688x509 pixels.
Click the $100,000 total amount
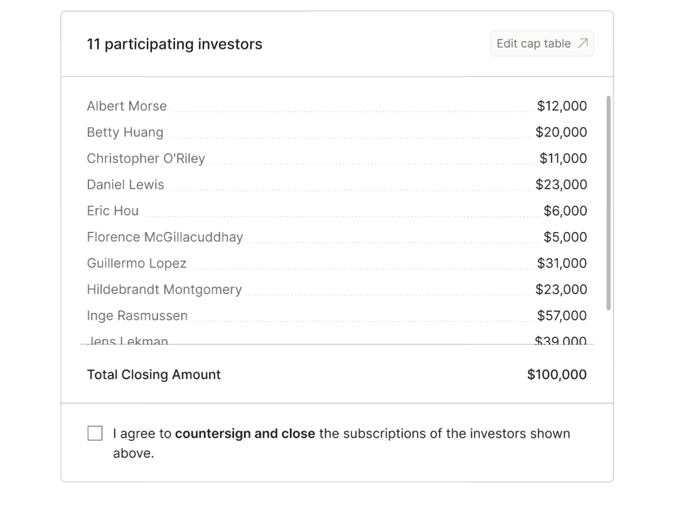(557, 374)
